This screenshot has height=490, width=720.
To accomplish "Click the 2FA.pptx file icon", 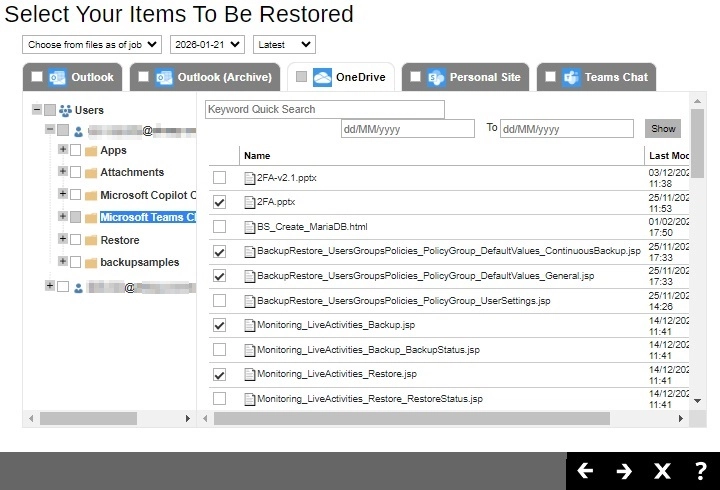I will (249, 202).
